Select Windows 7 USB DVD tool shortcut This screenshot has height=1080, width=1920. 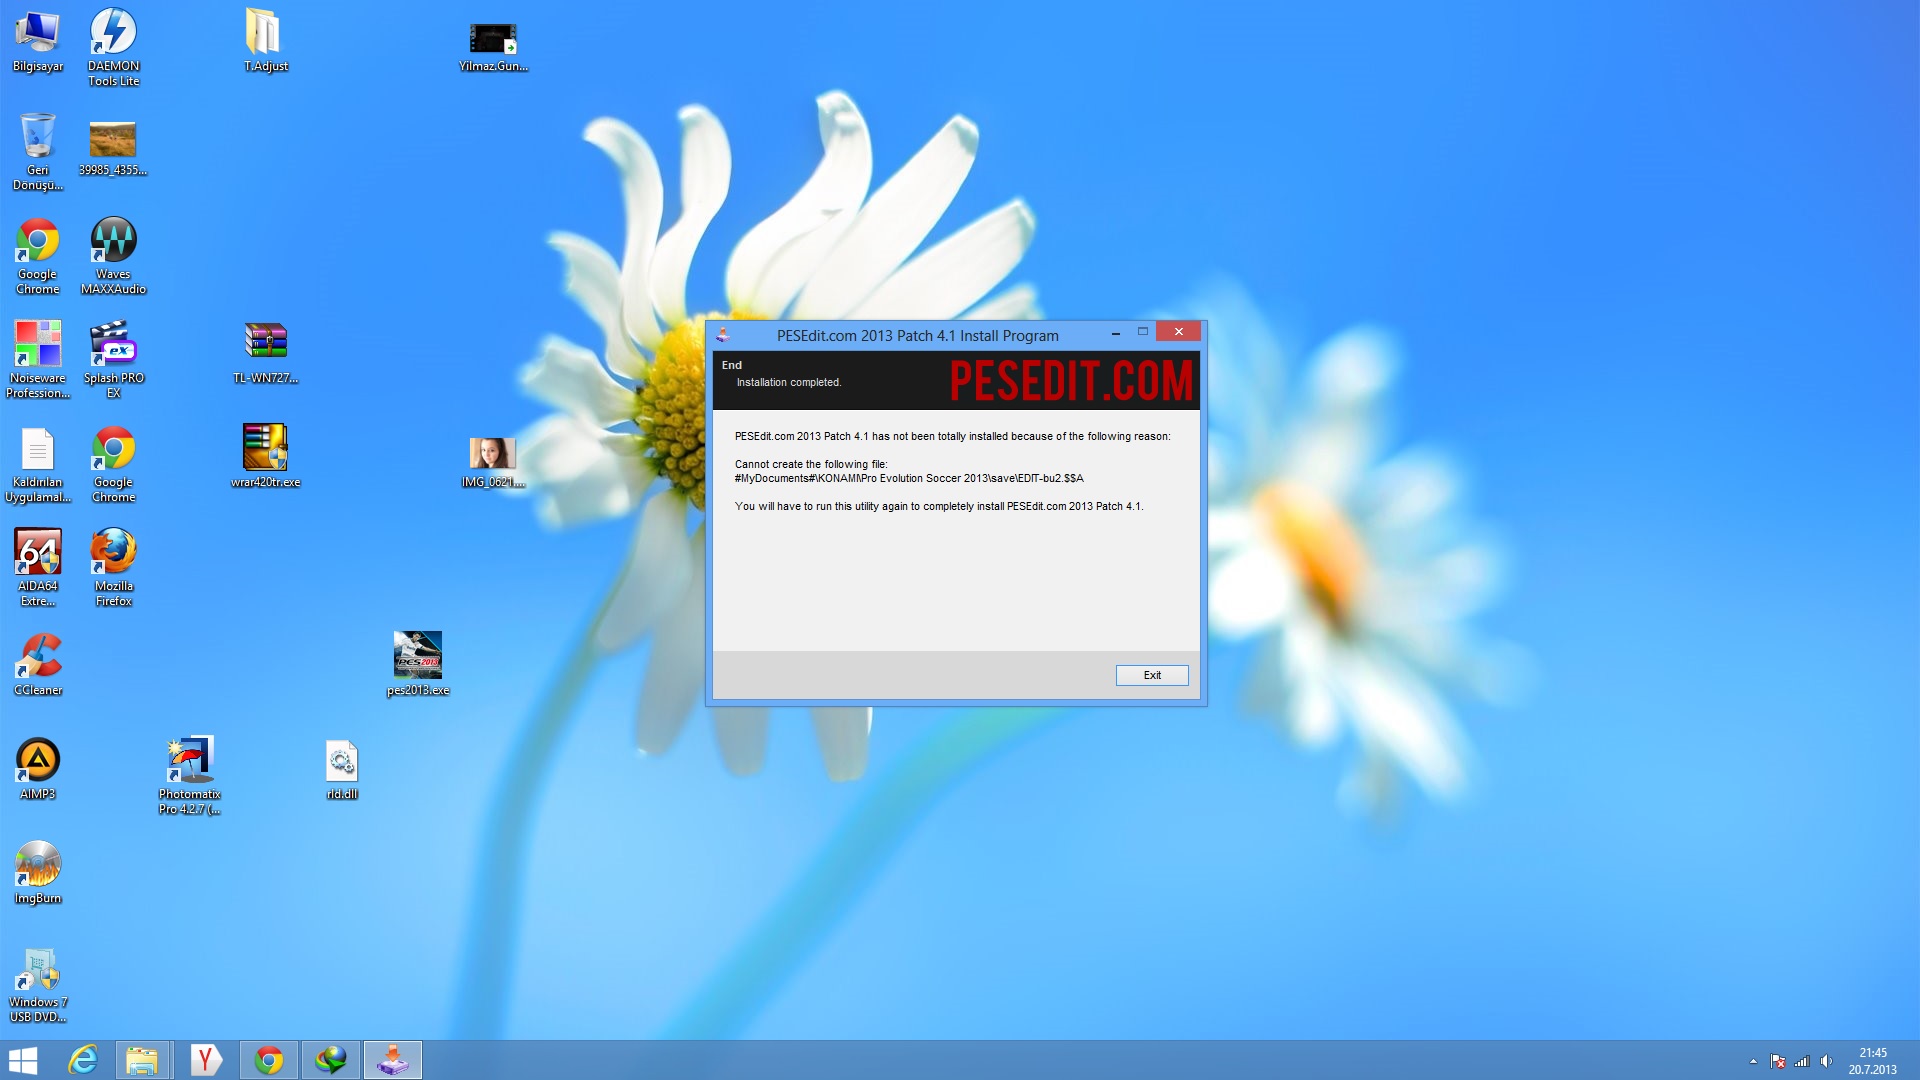pyautogui.click(x=38, y=985)
